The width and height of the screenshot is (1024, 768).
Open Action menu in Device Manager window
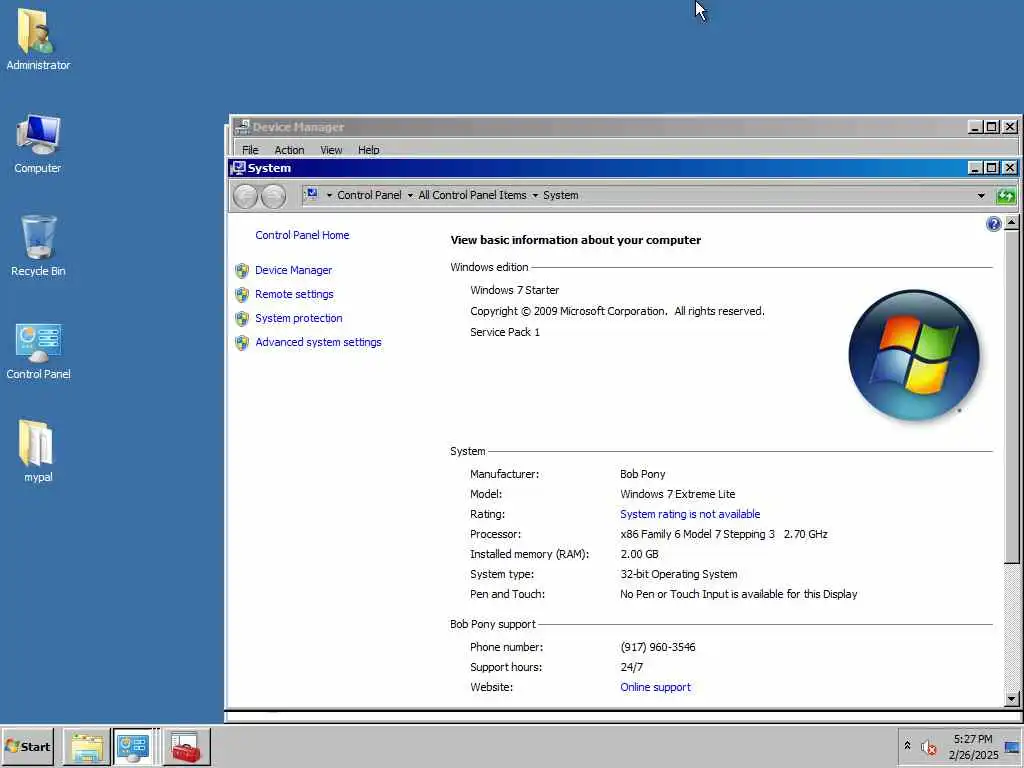(x=289, y=150)
